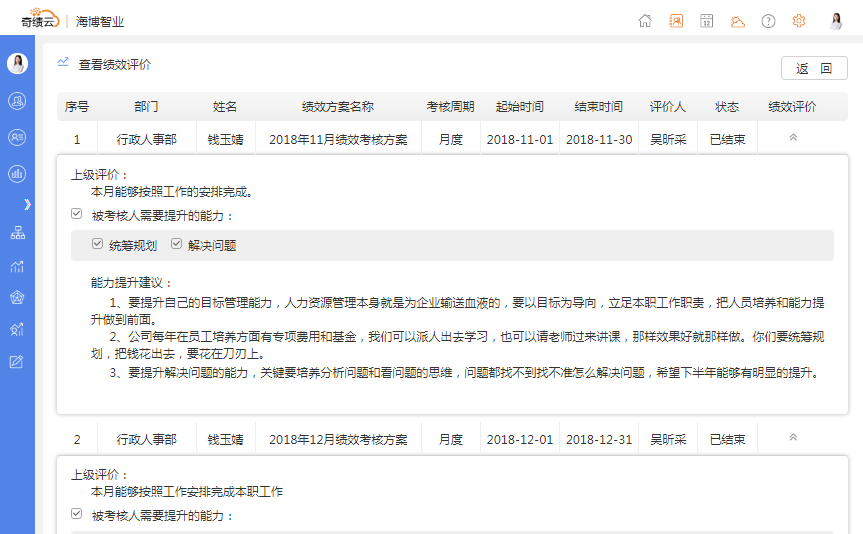Click the 姓名 column header
This screenshot has height=534, width=863.
[225, 106]
